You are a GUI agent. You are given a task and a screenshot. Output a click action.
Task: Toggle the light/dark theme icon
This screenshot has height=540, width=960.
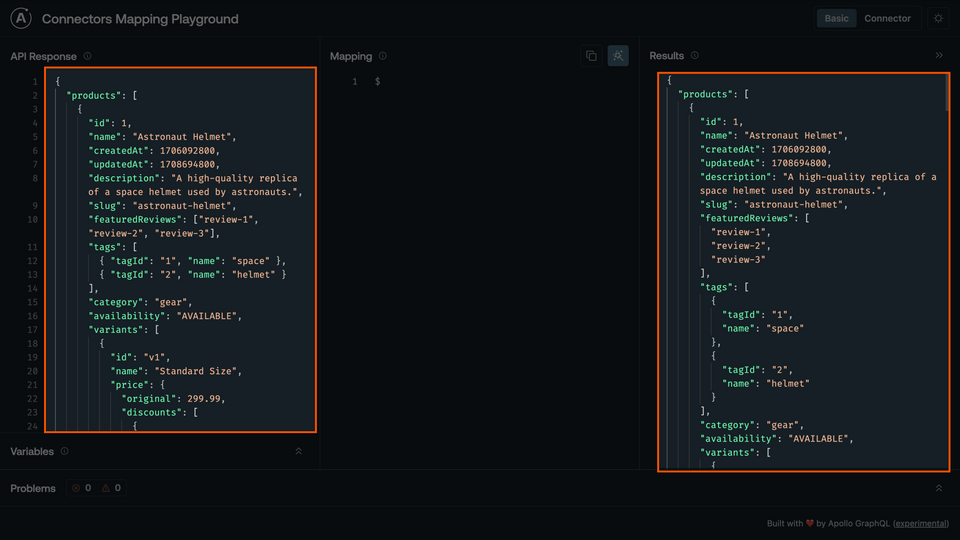[x=938, y=18]
